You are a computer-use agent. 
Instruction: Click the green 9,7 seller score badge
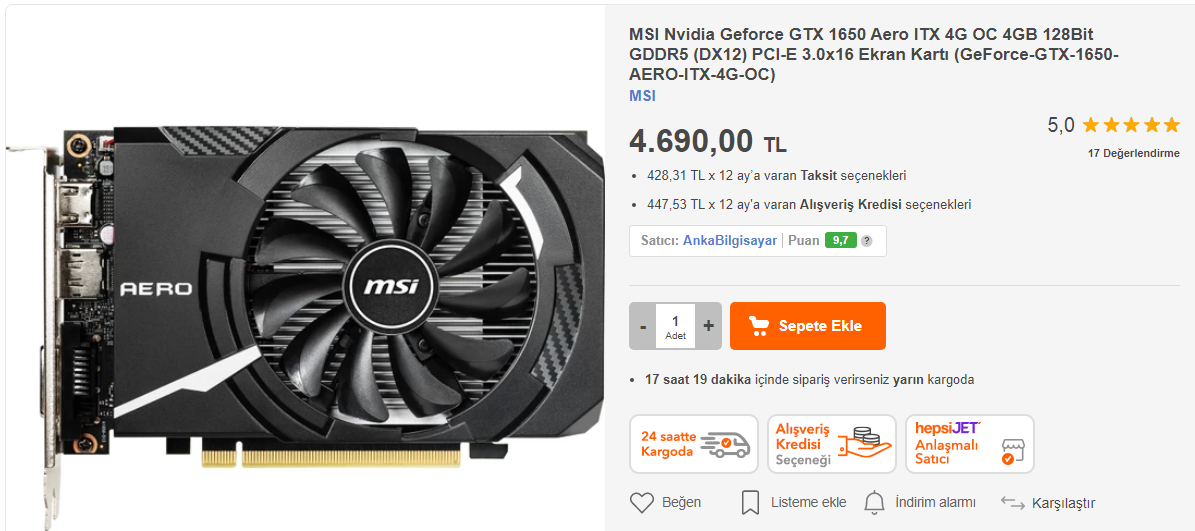pyautogui.click(x=841, y=241)
